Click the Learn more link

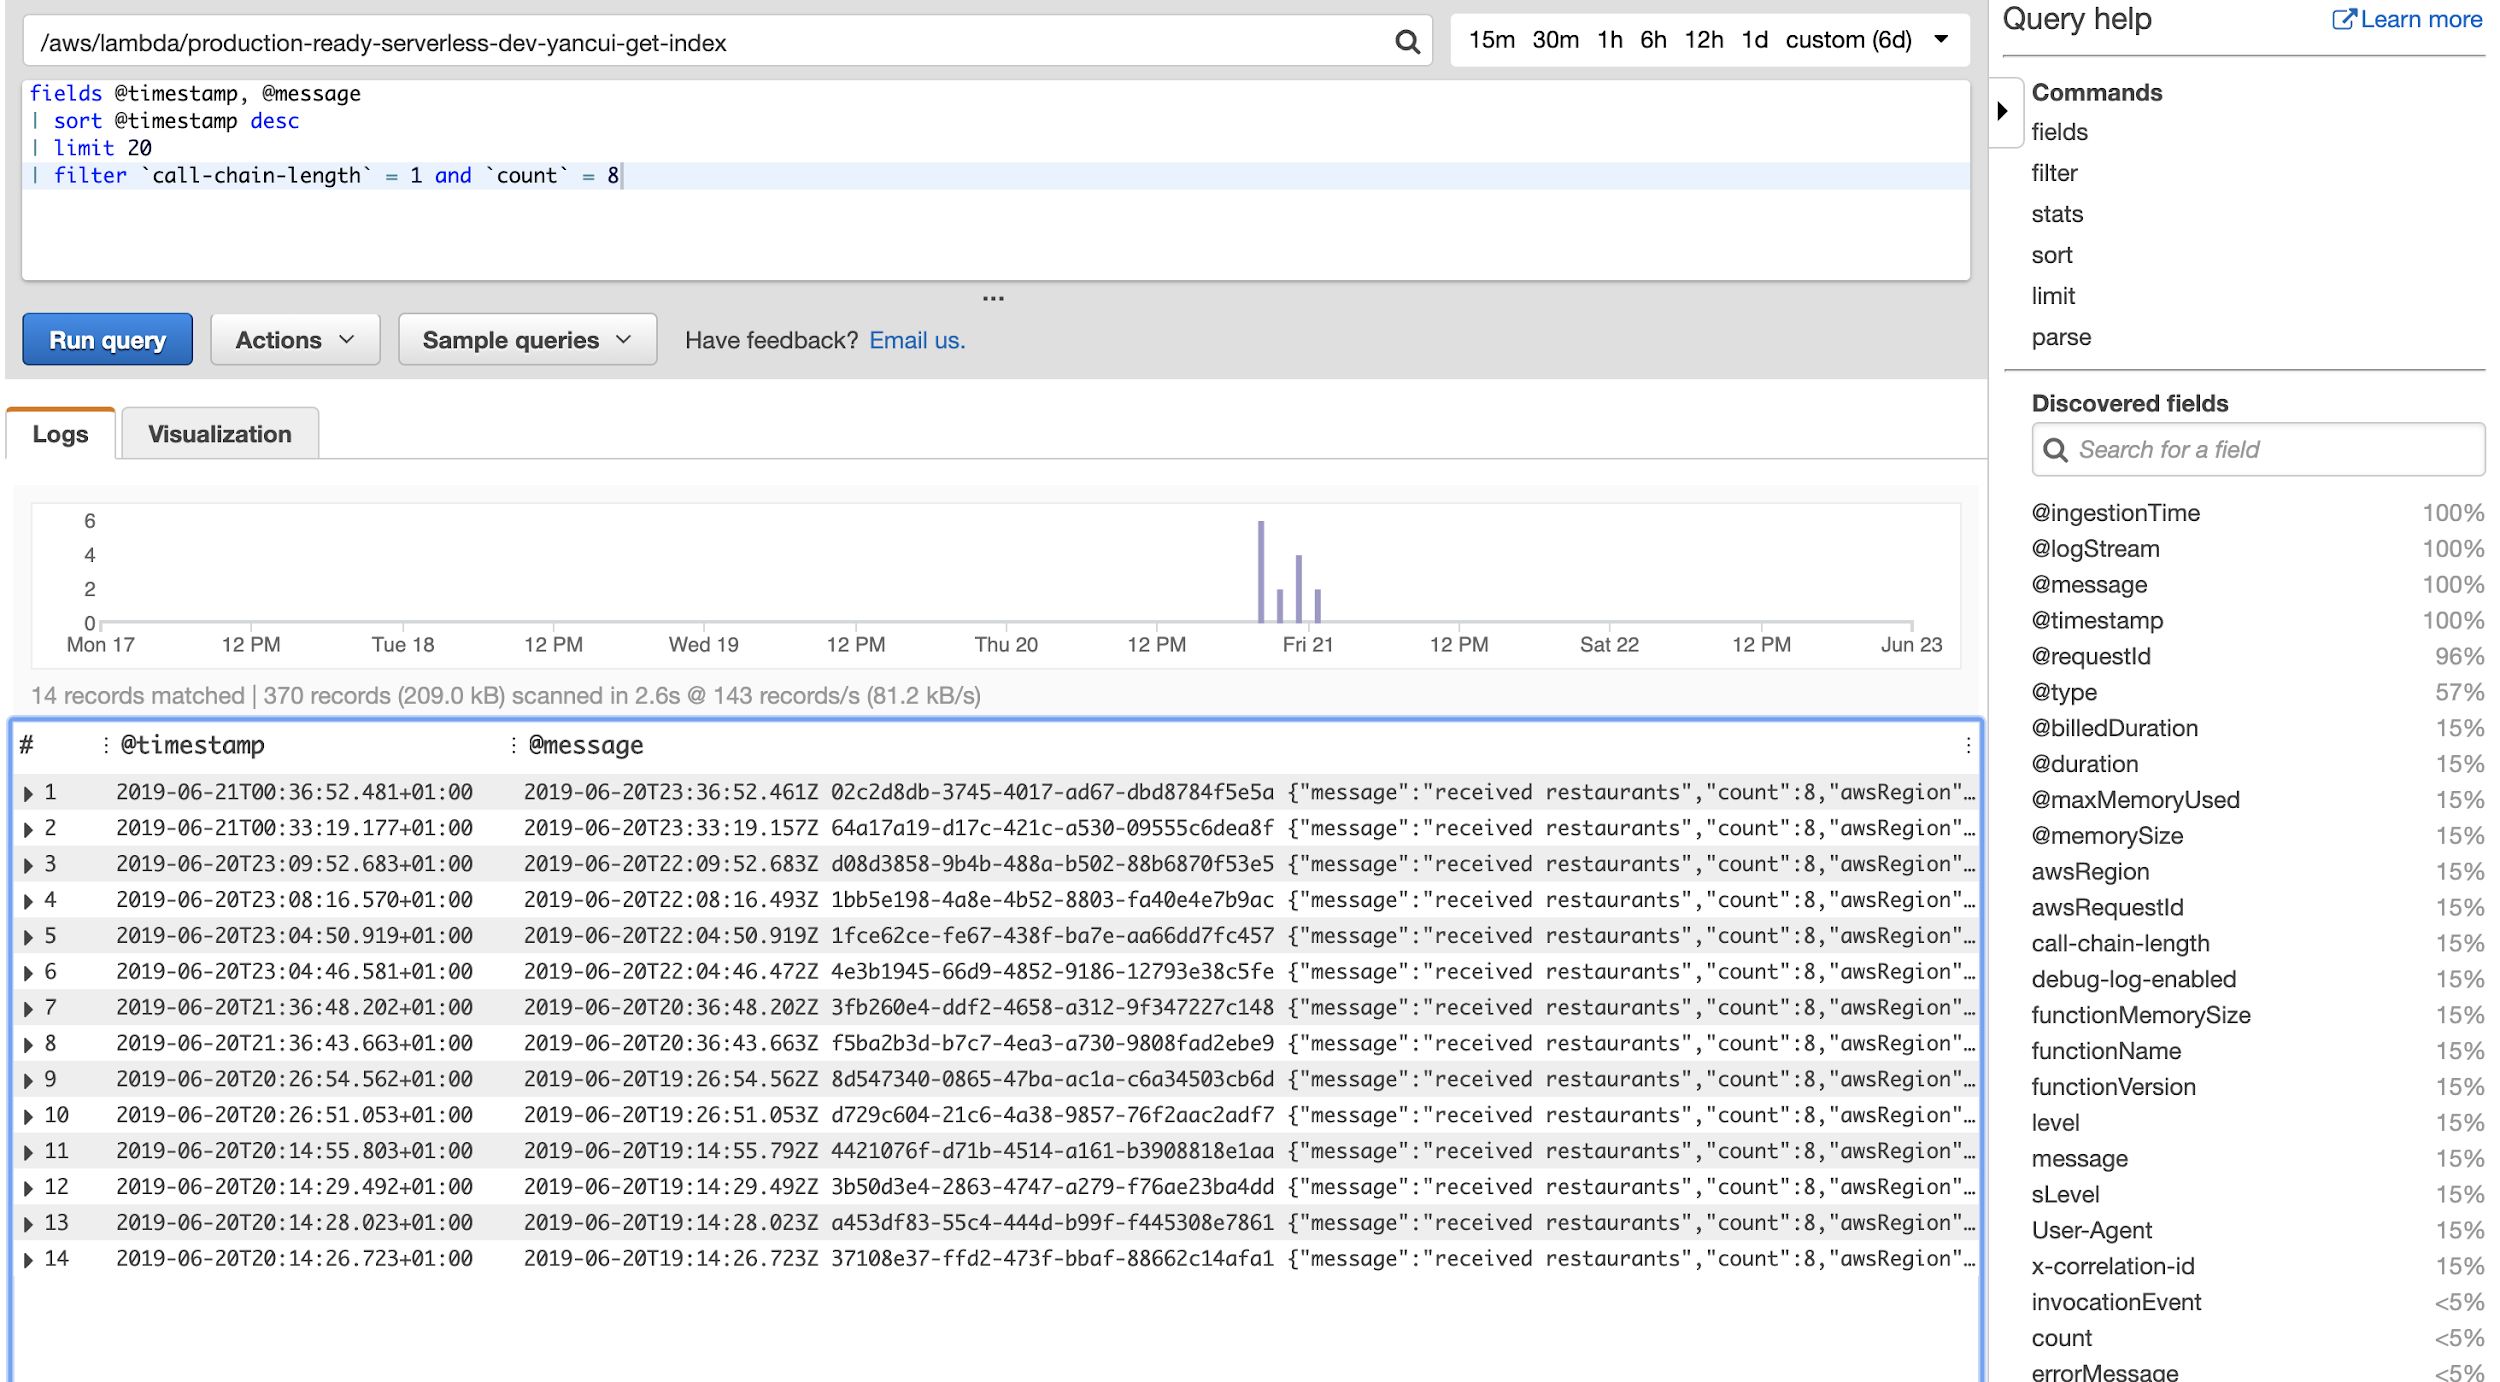point(2406,20)
